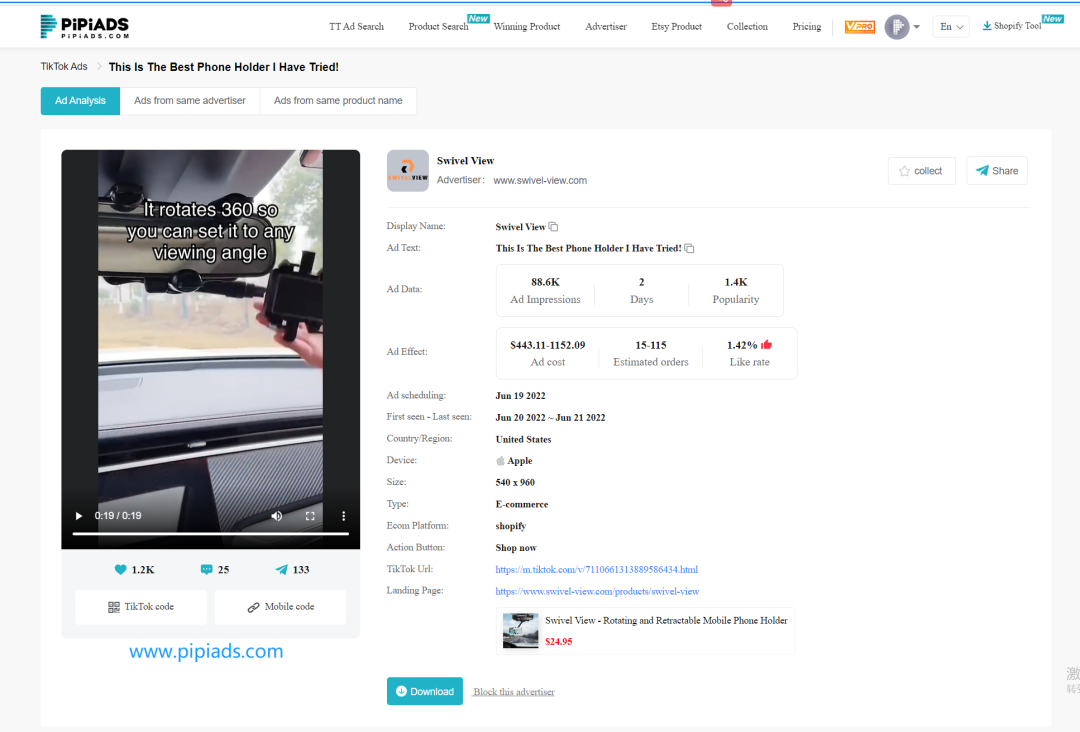The image size is (1080, 732).
Task: Open the swivel-view landing page link
Action: pyautogui.click(x=597, y=592)
